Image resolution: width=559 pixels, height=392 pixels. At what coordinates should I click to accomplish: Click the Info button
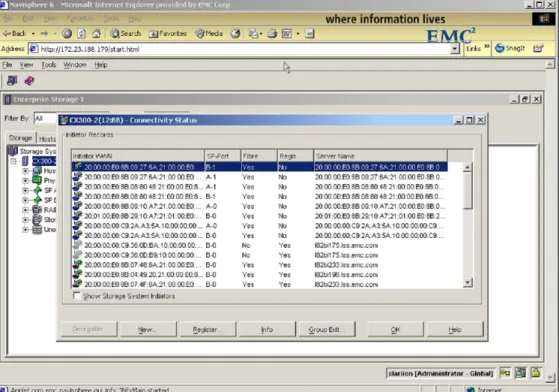point(267,329)
